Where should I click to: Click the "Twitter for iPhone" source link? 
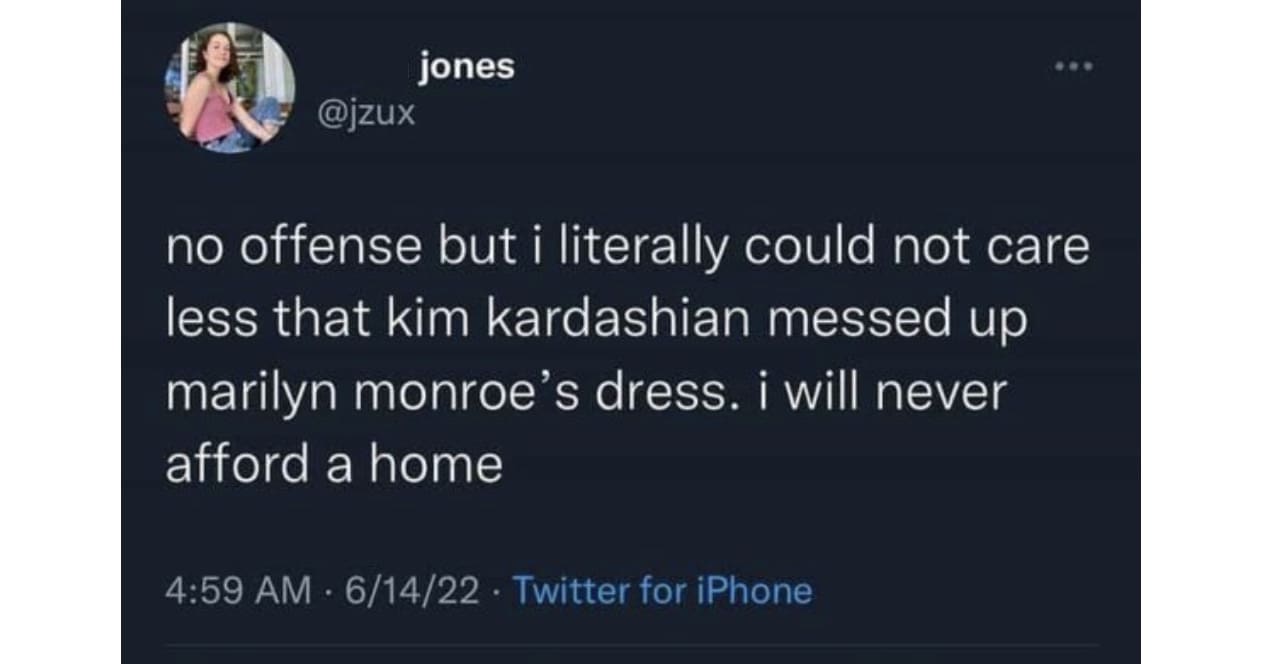click(662, 591)
